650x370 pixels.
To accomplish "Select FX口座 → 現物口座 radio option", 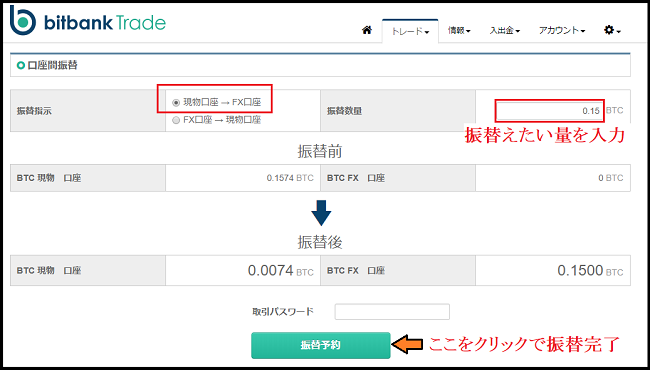I will pyautogui.click(x=176, y=121).
